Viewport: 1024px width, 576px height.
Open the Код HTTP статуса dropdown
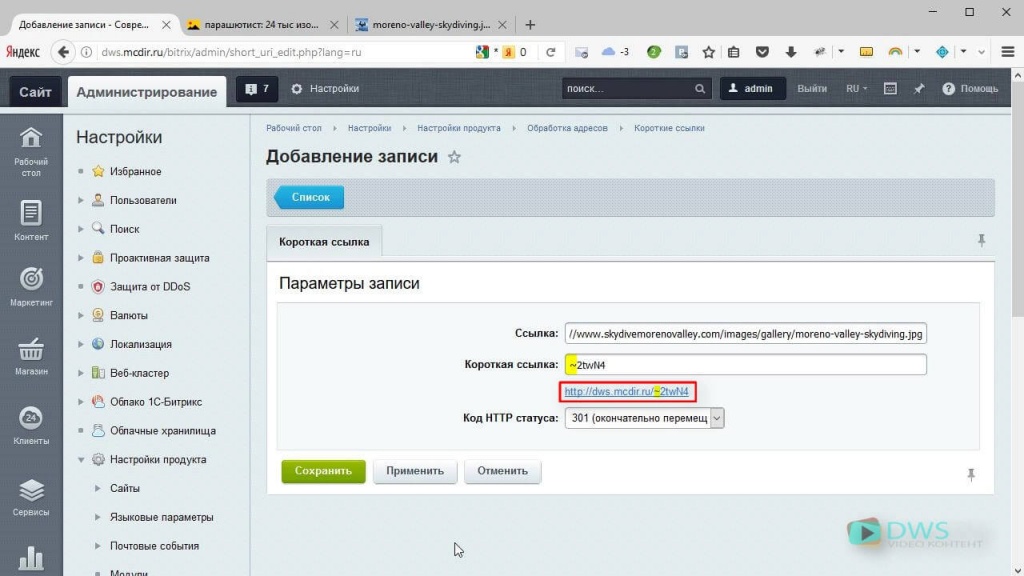[x=645, y=418]
